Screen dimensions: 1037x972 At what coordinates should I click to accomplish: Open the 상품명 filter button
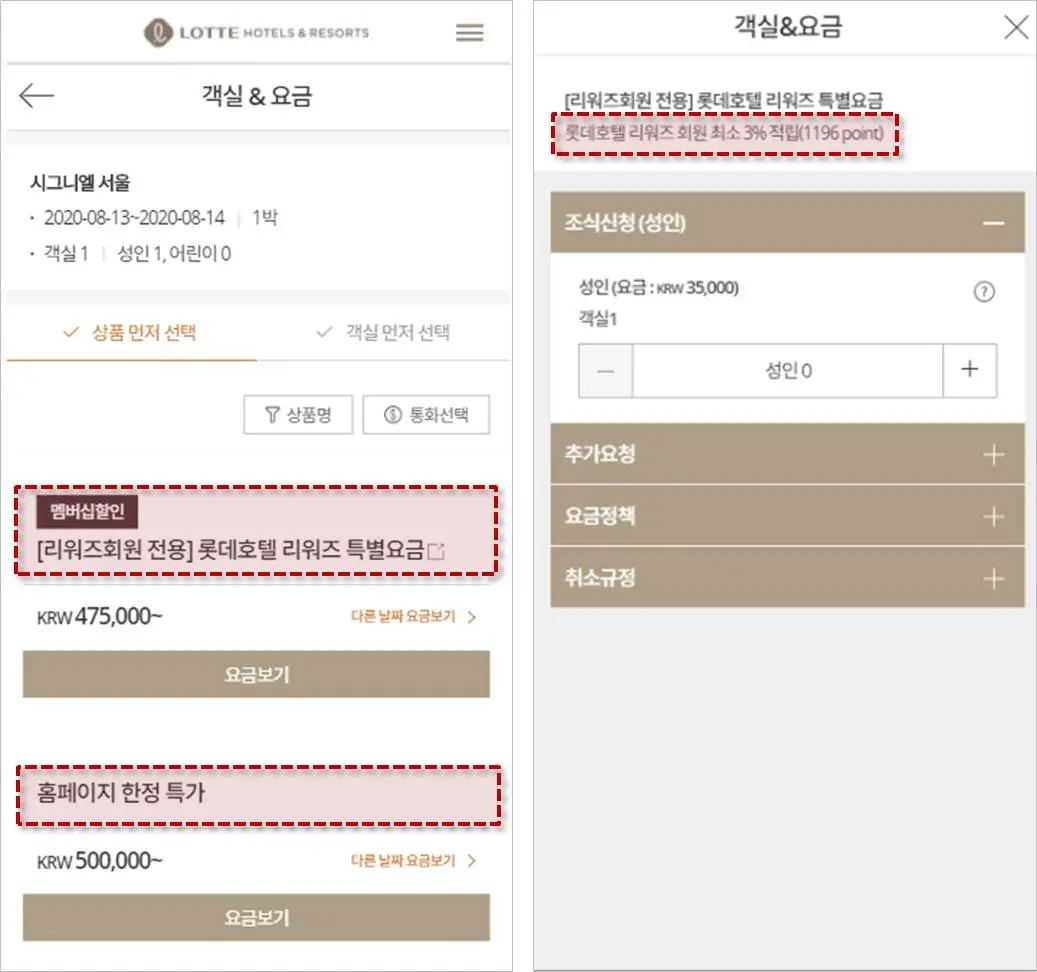click(298, 415)
